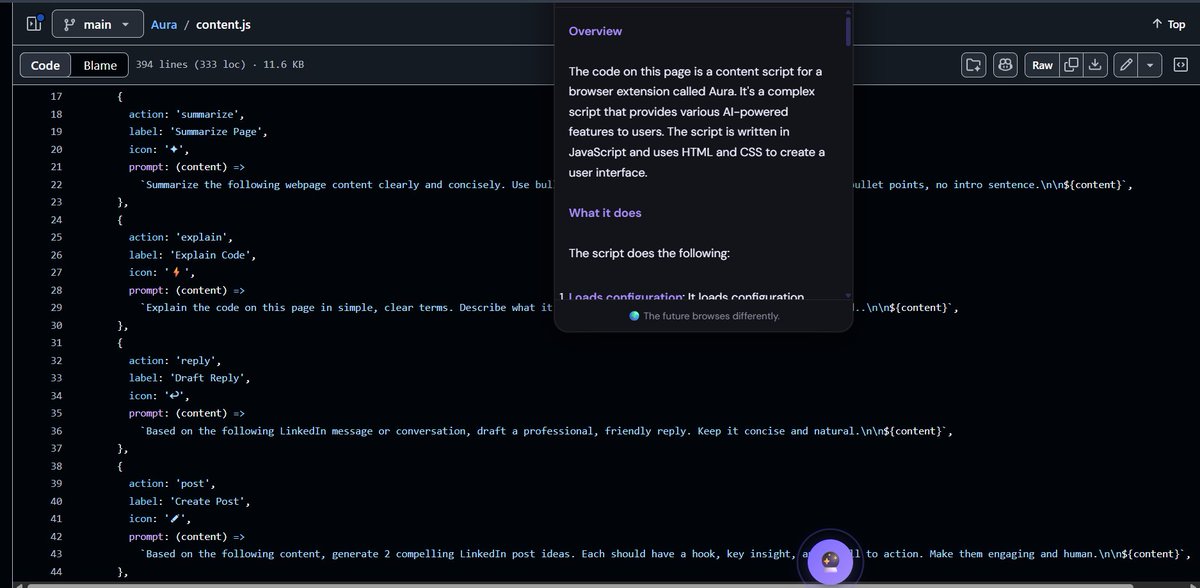Viewport: 1200px width, 588px height.
Task: Click 'The script does the following:' text
Action: click(x=649, y=253)
